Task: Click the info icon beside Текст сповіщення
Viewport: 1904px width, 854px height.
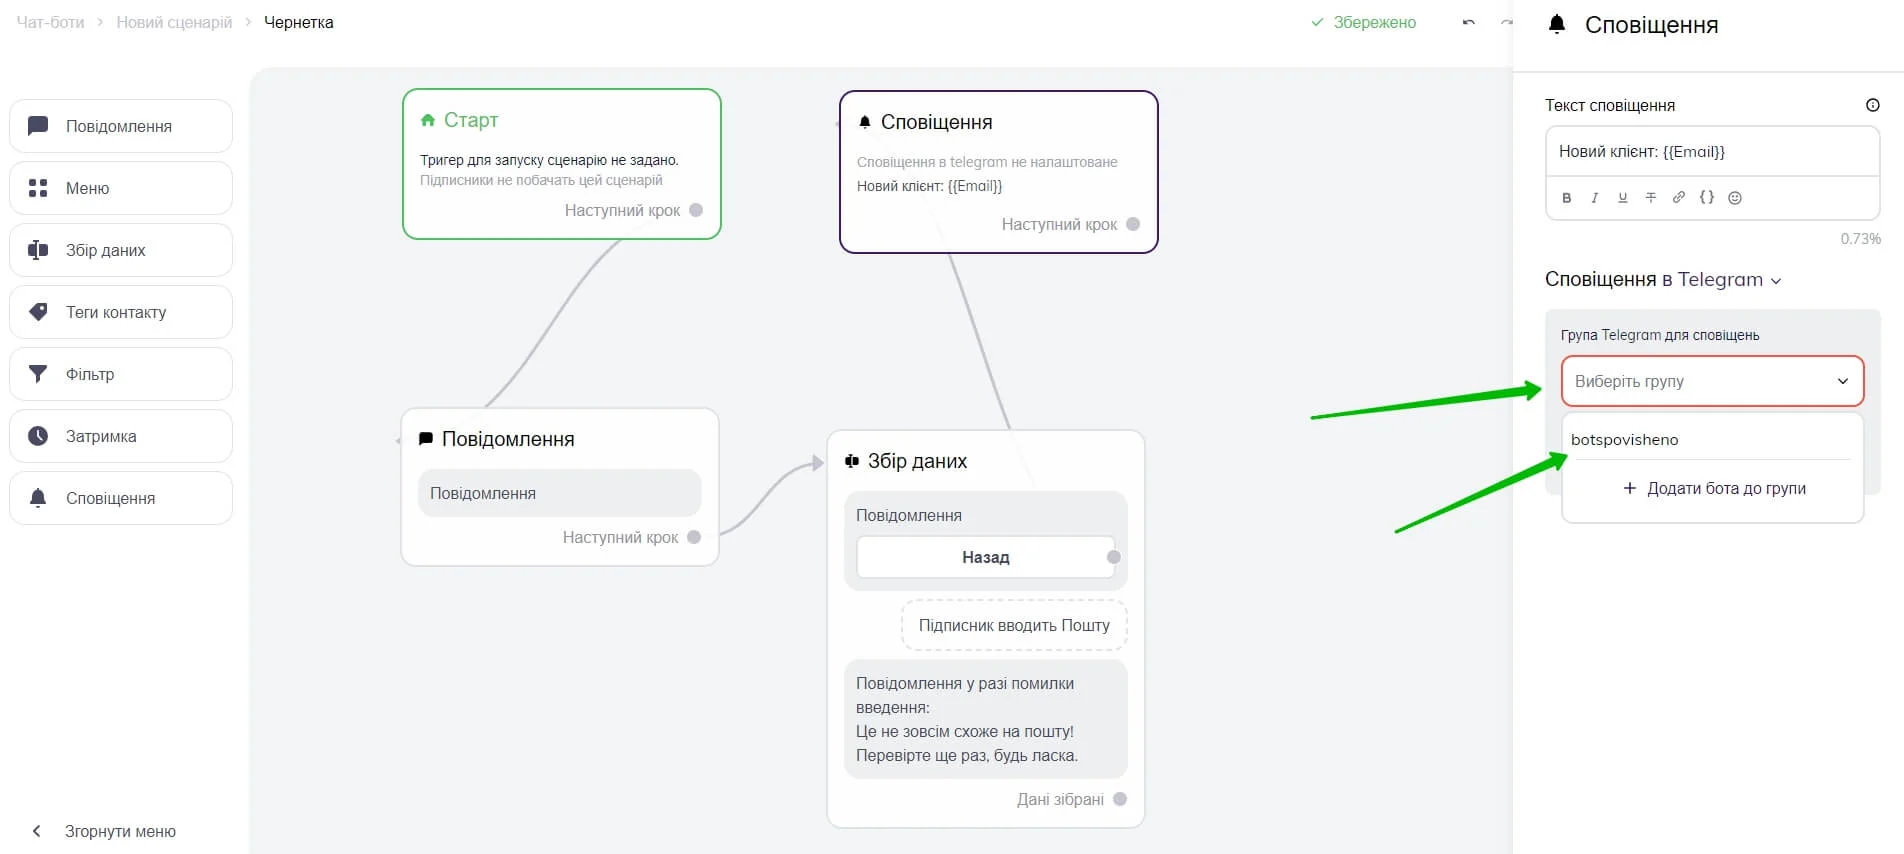Action: pos(1873,105)
